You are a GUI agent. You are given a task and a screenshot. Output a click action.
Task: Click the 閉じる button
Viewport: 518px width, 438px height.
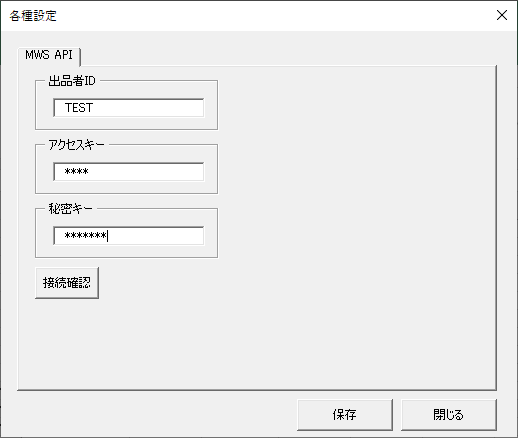[449, 415]
